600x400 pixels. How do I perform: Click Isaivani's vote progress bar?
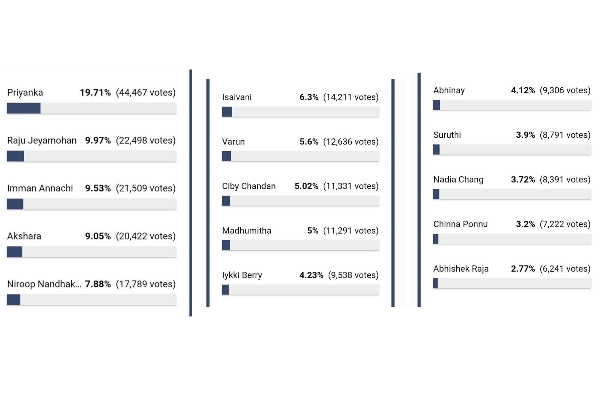pos(300,111)
